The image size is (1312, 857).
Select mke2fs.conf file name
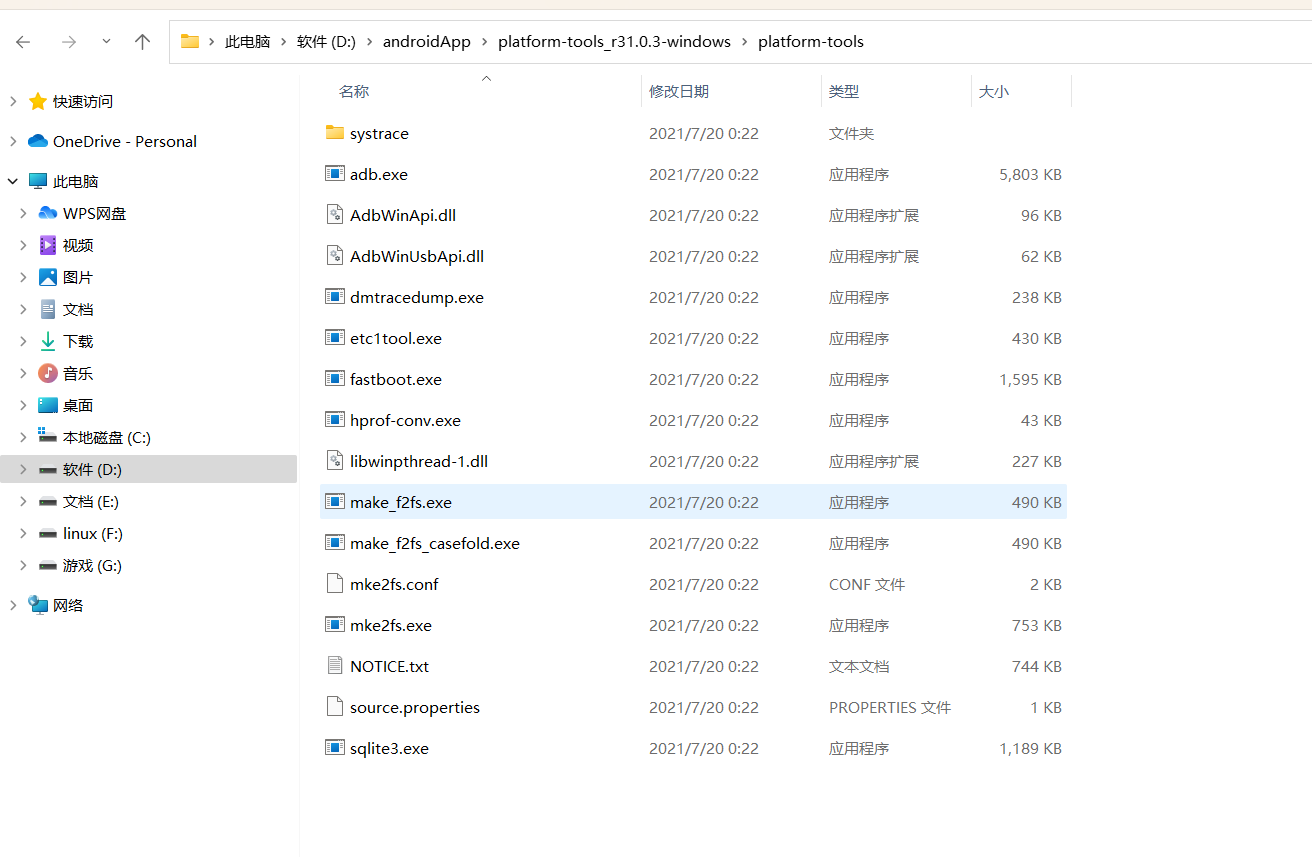(394, 584)
